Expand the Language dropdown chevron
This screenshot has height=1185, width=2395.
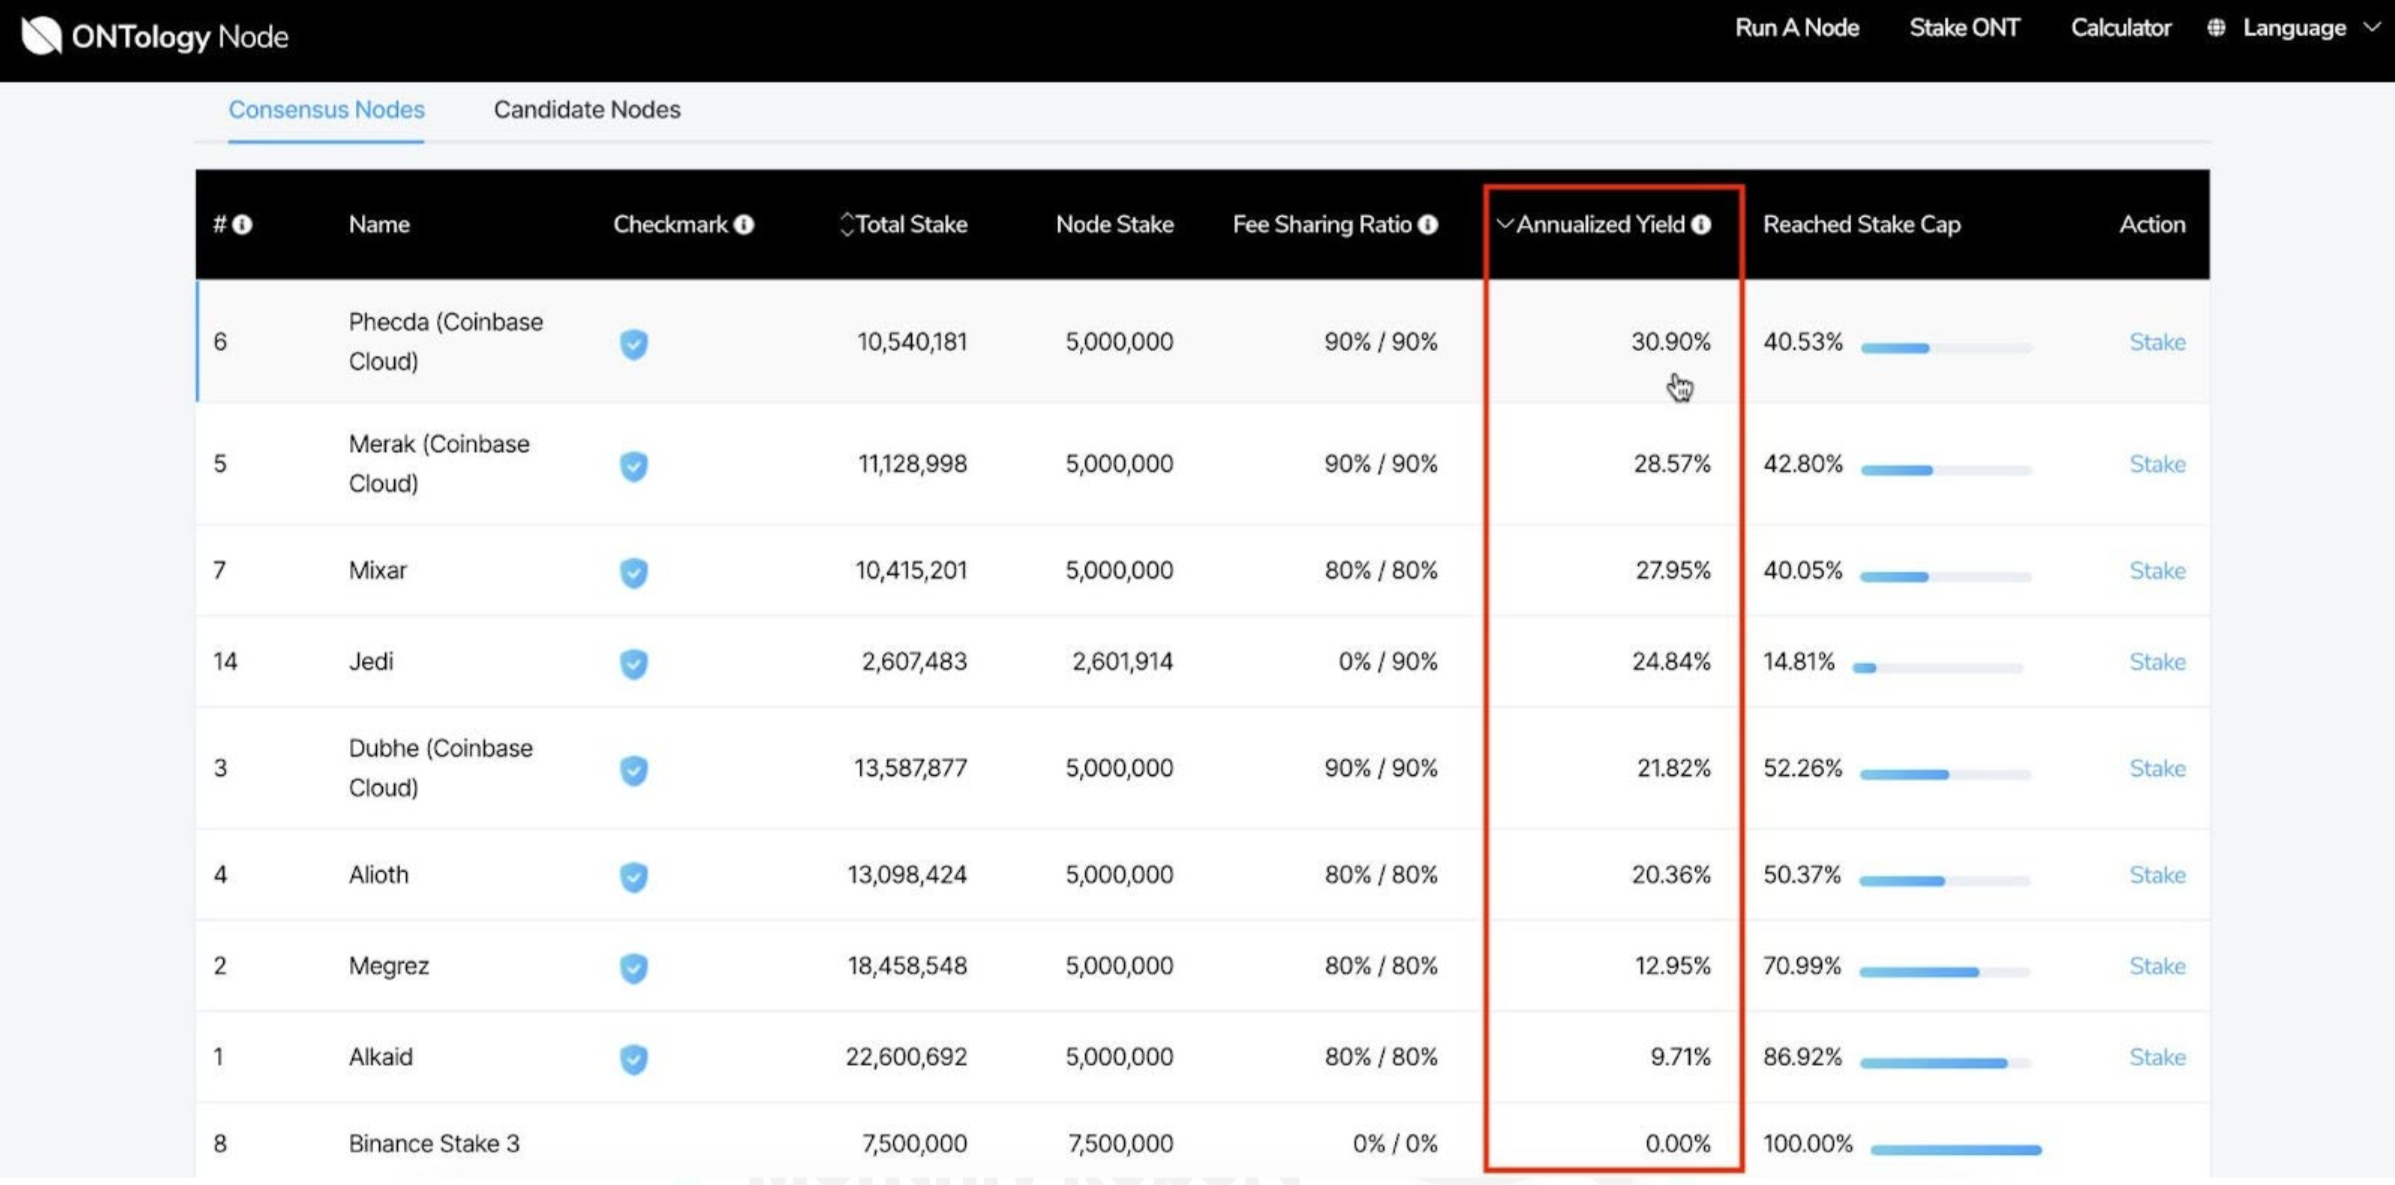pos(2372,28)
